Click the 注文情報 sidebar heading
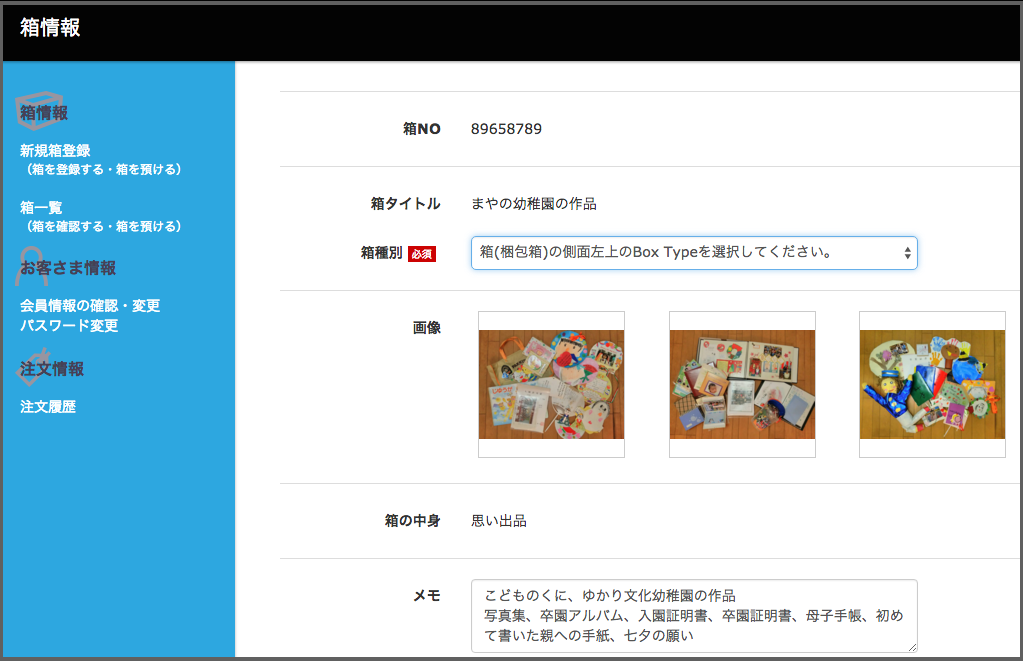 tap(52, 369)
